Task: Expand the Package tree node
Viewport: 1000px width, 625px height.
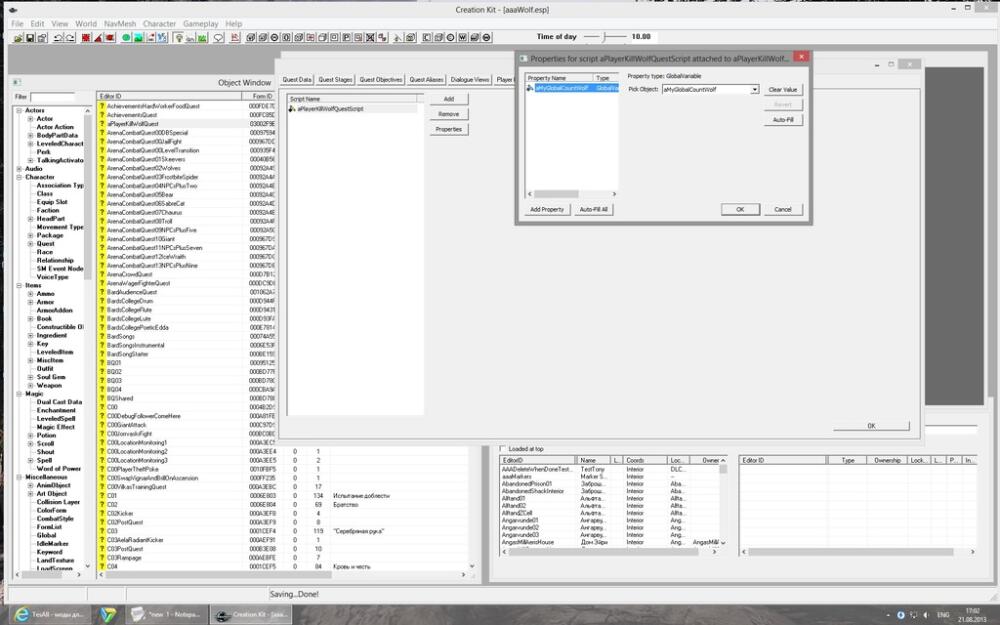Action: (30, 235)
